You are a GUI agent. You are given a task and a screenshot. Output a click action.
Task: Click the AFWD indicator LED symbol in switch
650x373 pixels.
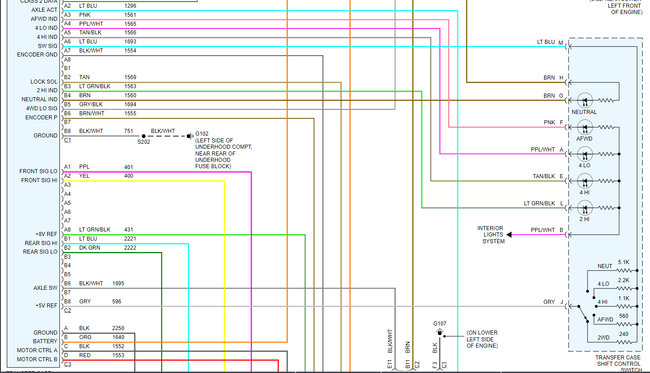point(585,127)
